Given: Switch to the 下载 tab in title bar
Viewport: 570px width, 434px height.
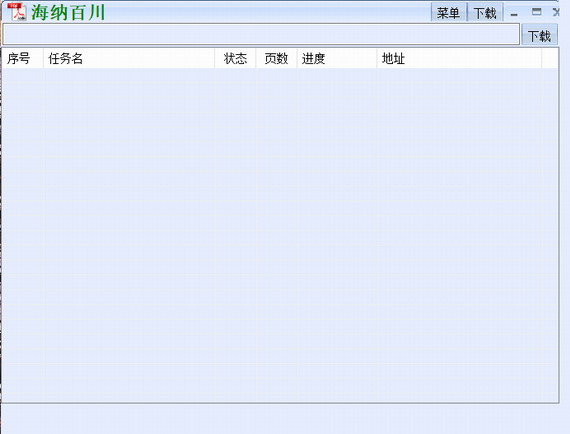Looking at the screenshot, I should point(485,12).
